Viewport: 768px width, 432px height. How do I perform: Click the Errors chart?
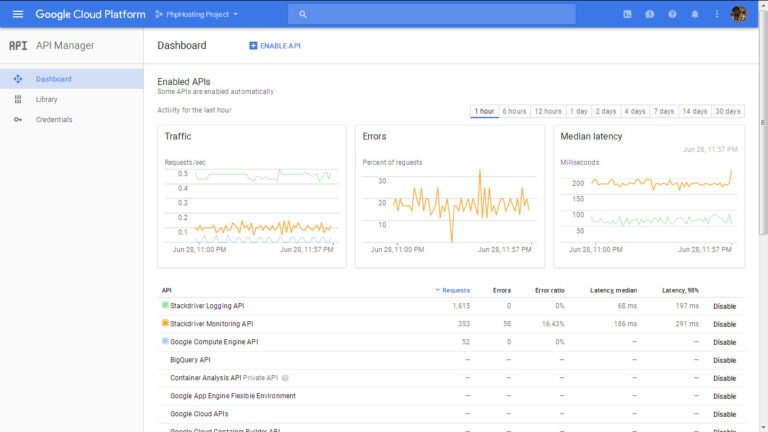click(x=450, y=196)
